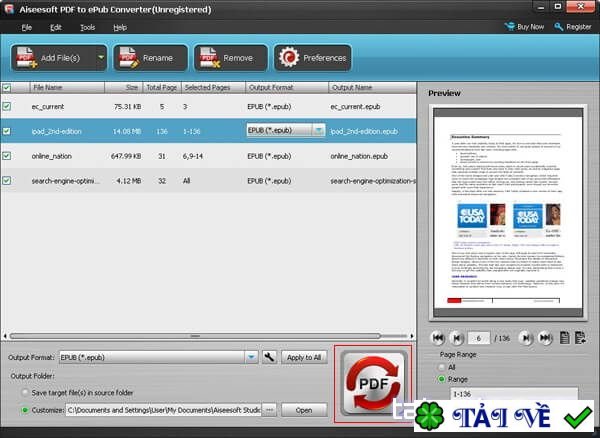
Task: Click the page export icon beside it
Action: point(580,338)
